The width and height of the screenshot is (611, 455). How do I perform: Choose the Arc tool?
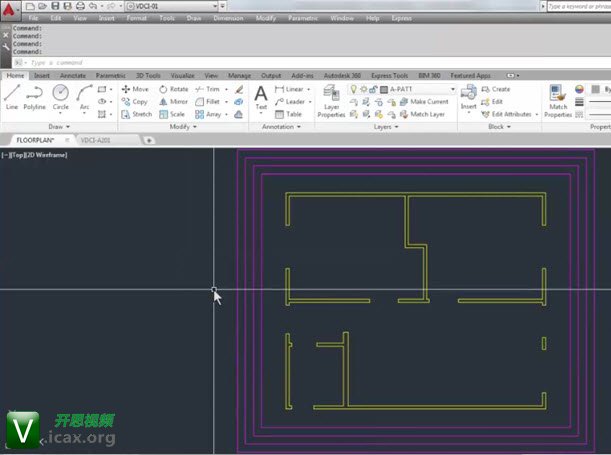click(x=84, y=95)
